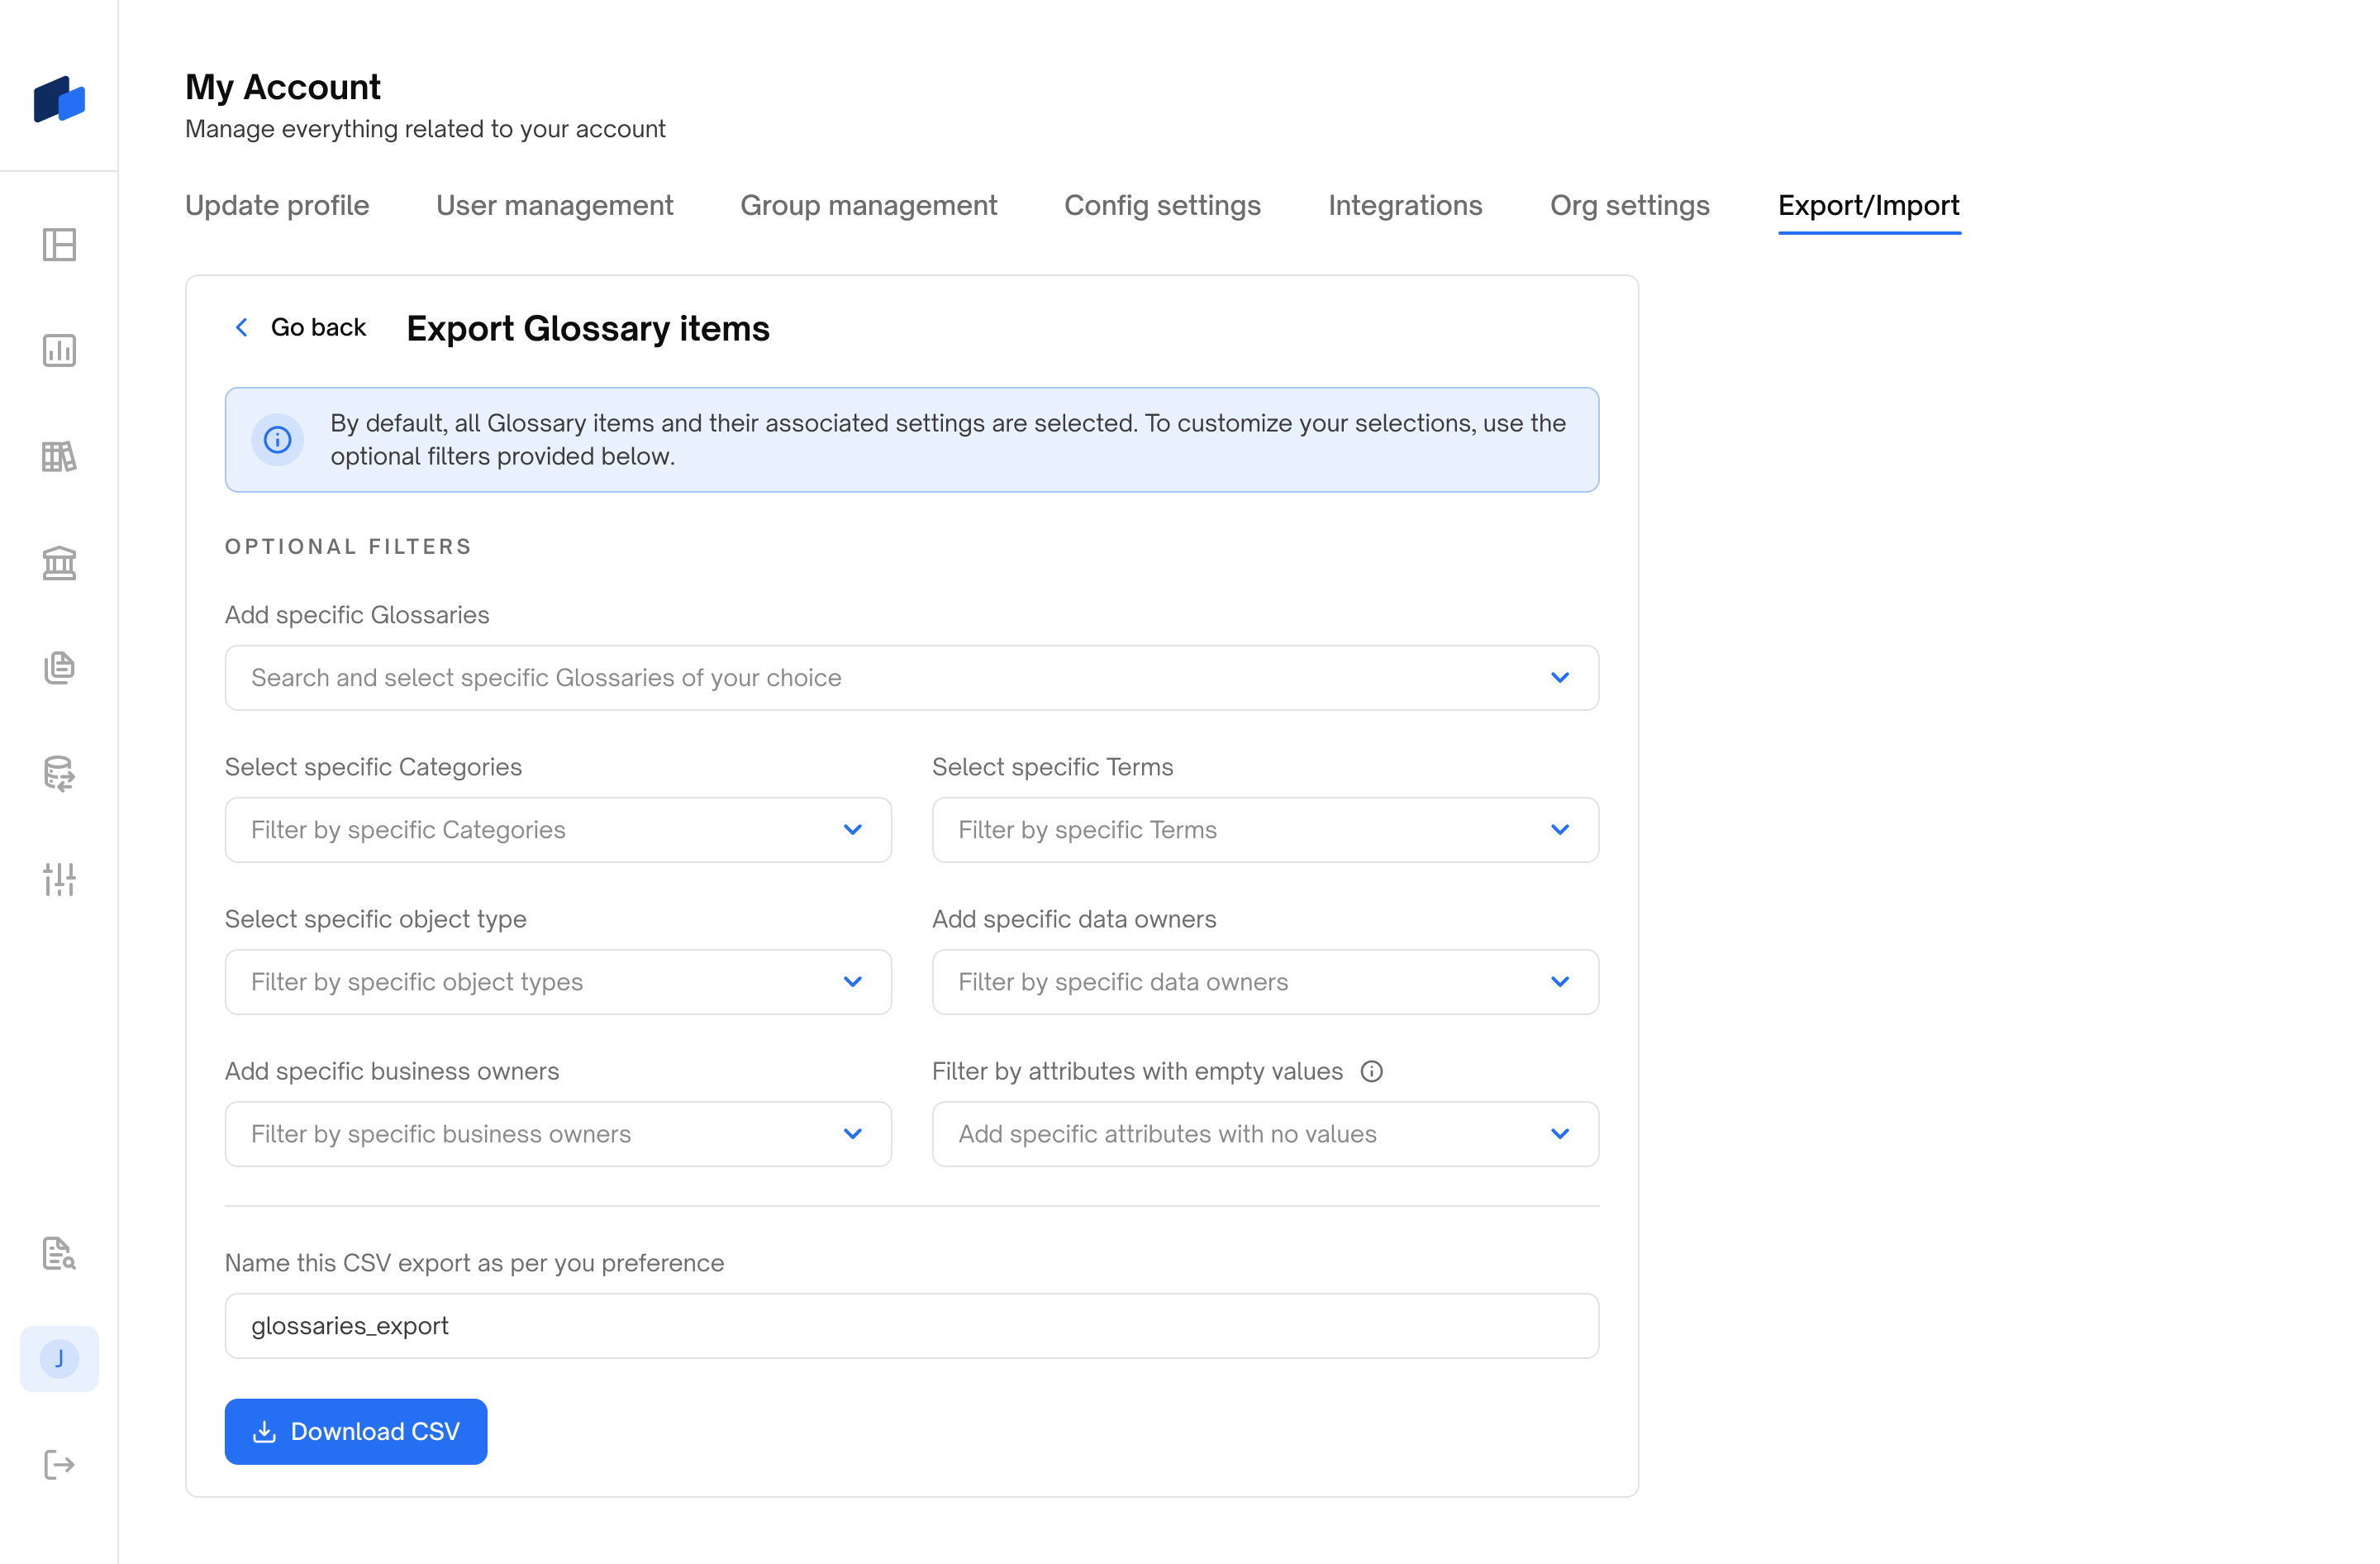This screenshot has width=2380, height=1564.
Task: Expand the specific Glossaries dropdown
Action: click(x=911, y=678)
